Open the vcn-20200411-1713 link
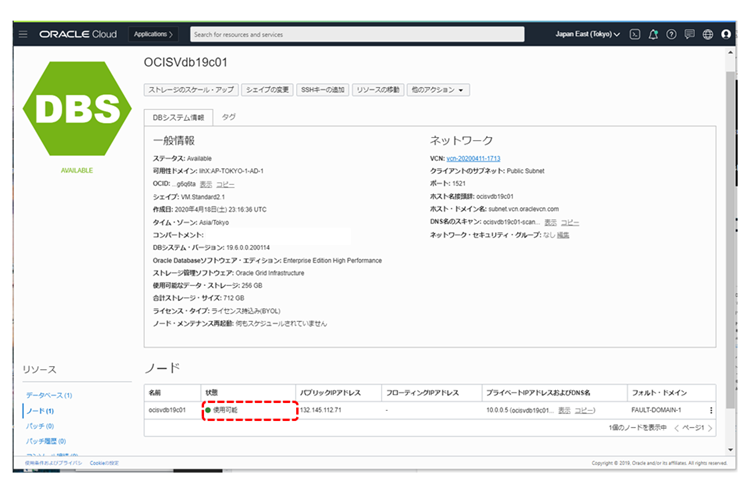The width and height of the screenshot is (750, 494). pos(473,158)
